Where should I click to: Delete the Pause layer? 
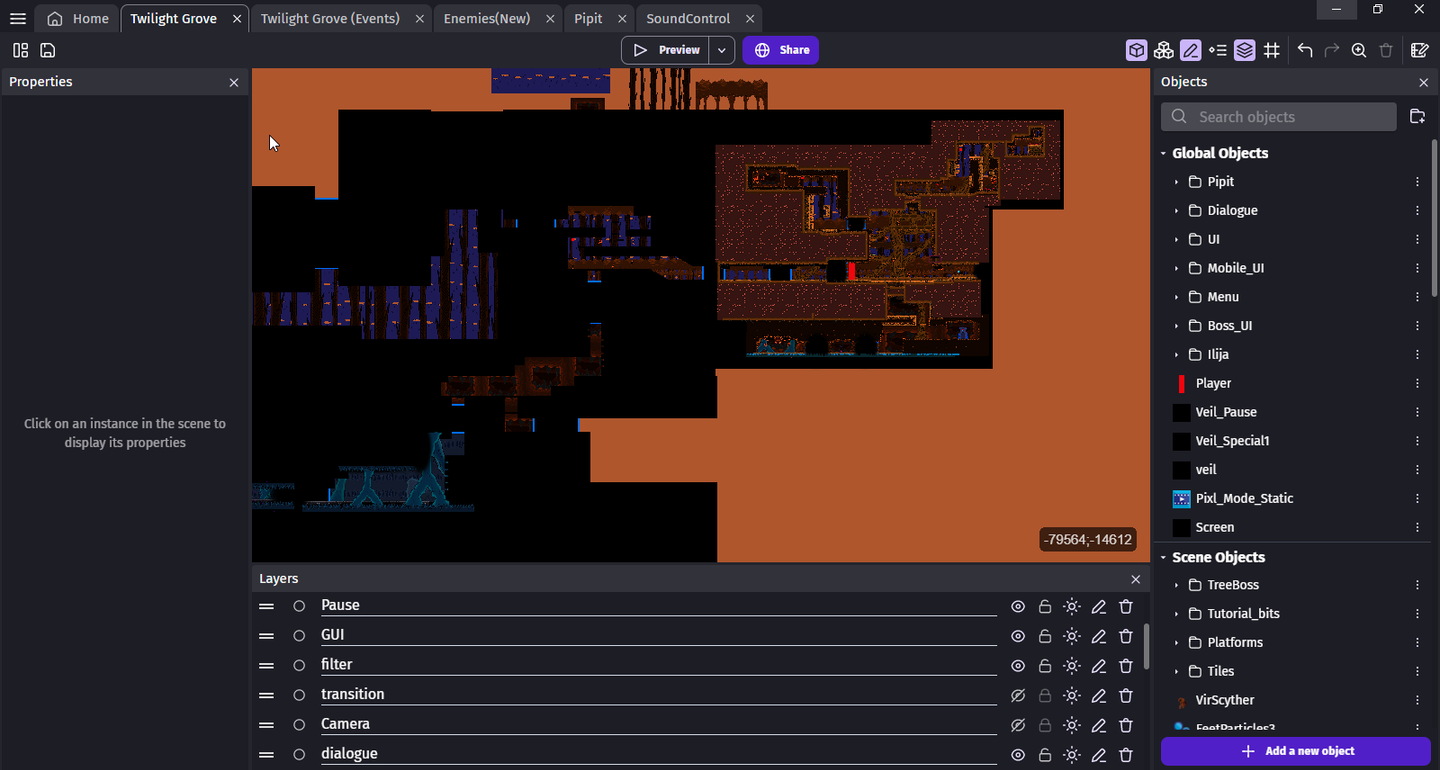tap(1126, 606)
